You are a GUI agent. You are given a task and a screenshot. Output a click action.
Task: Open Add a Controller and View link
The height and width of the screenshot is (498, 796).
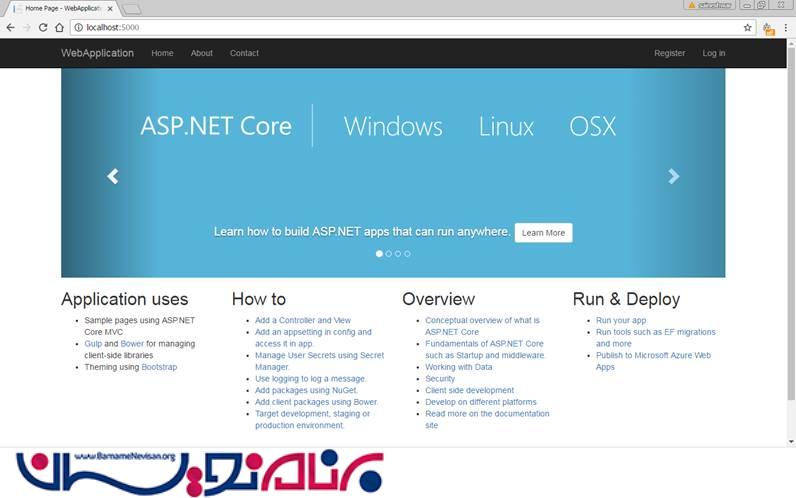click(303, 320)
